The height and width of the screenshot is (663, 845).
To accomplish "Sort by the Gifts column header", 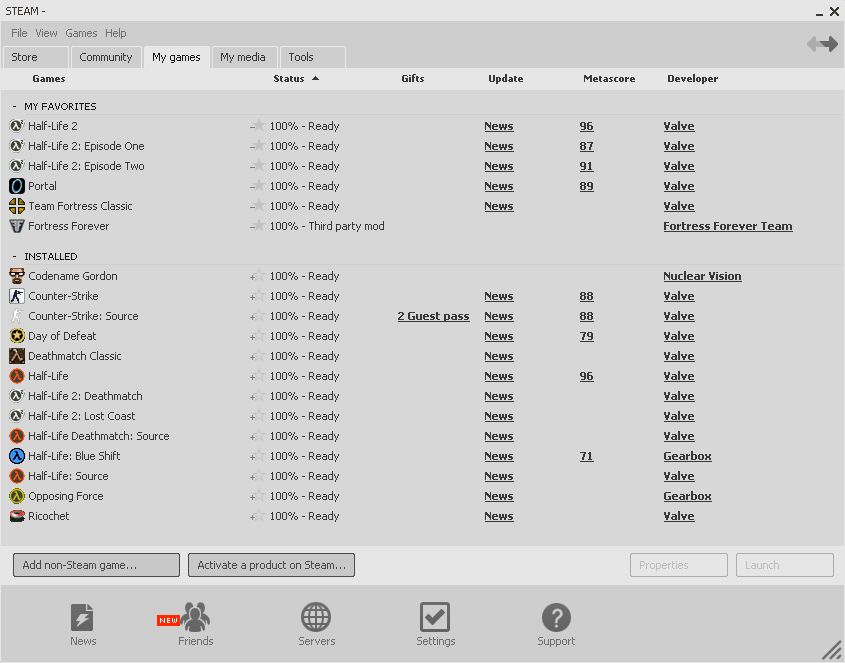I will click(x=413, y=79).
